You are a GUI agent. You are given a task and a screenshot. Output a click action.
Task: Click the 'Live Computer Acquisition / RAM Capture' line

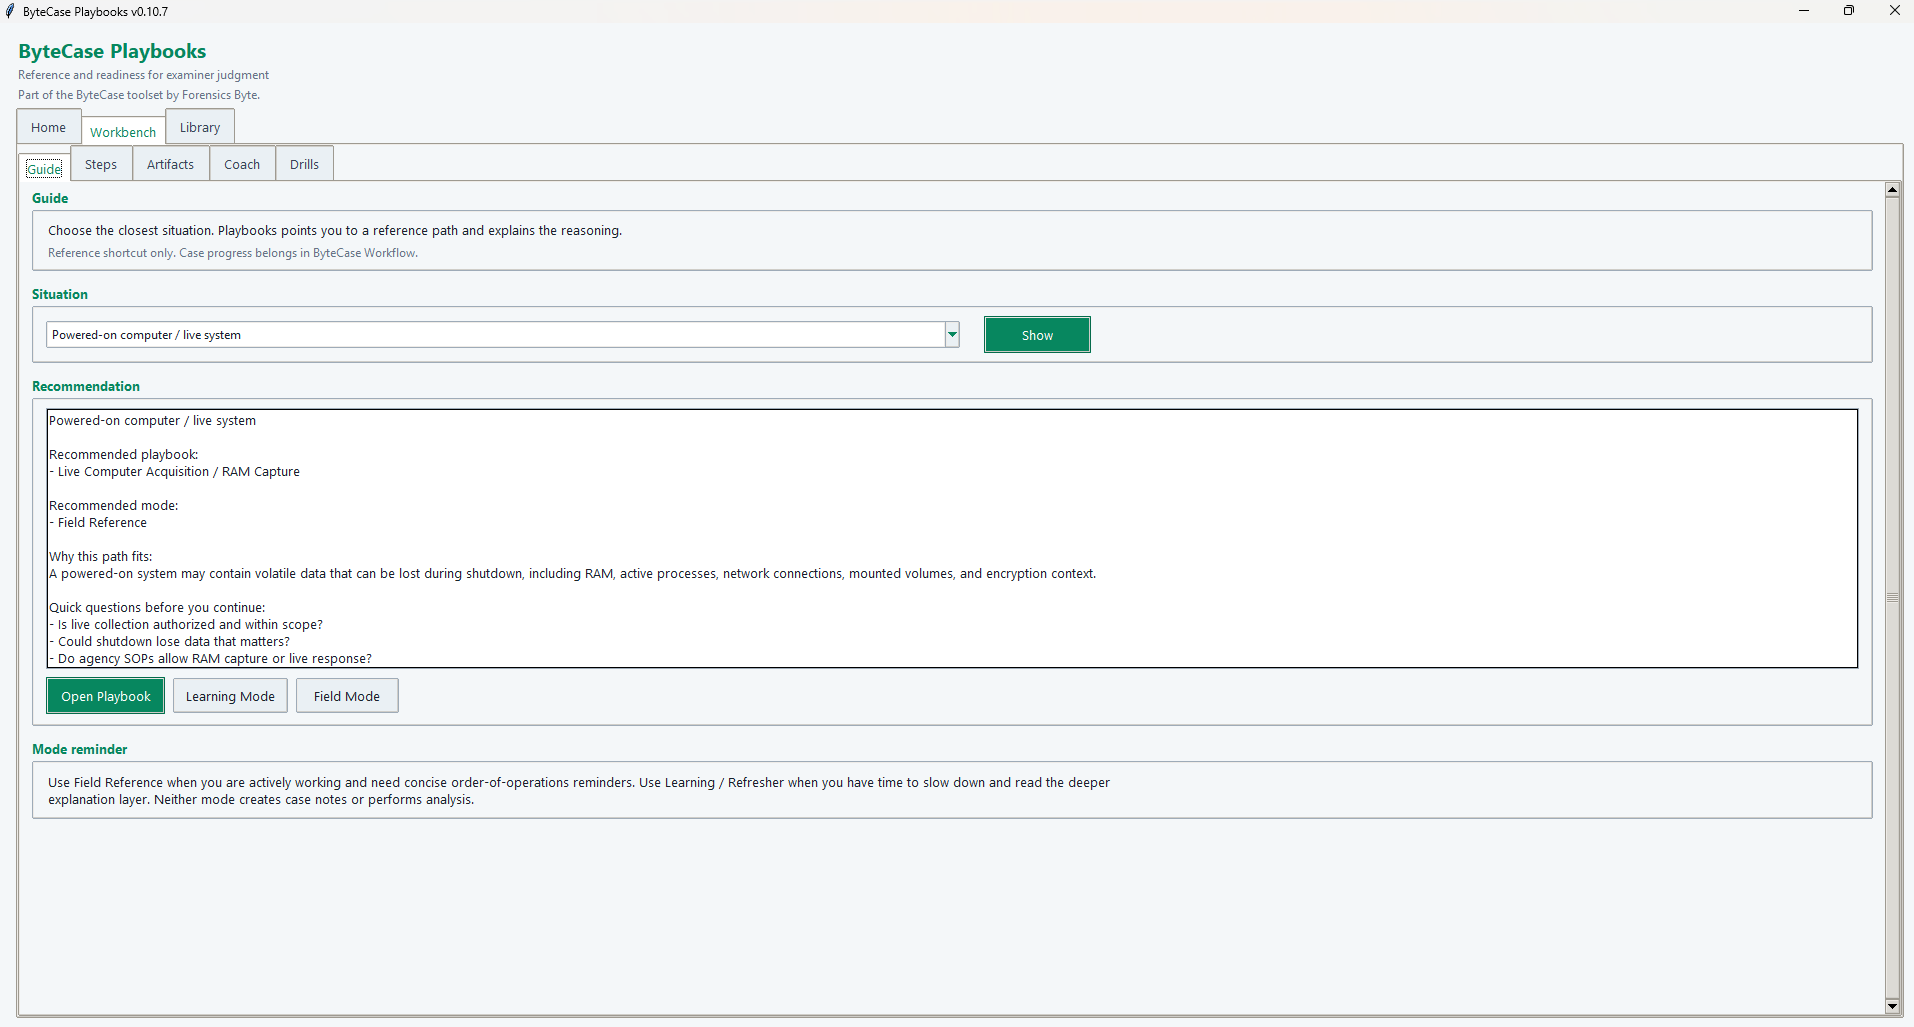175,472
